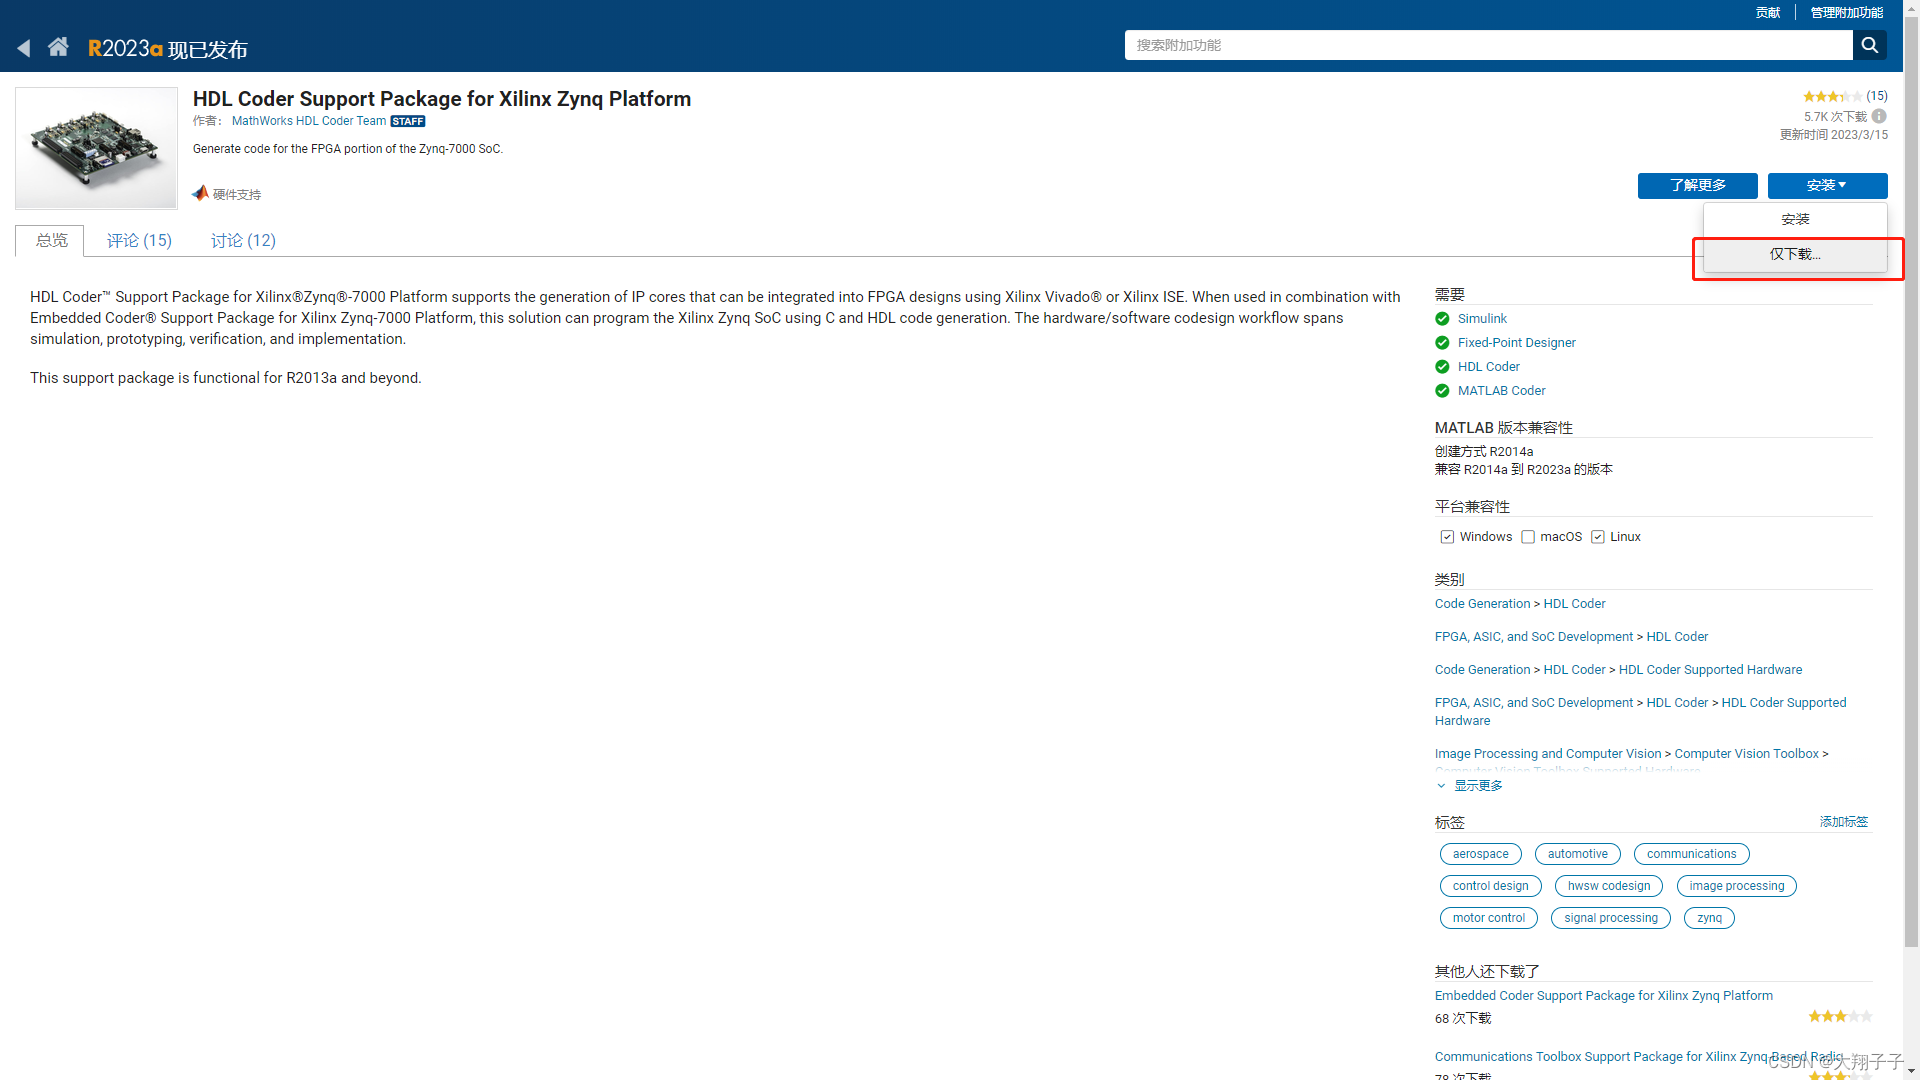The image size is (1920, 1080).
Task: Click the back arrow icon
Action: tap(24, 48)
